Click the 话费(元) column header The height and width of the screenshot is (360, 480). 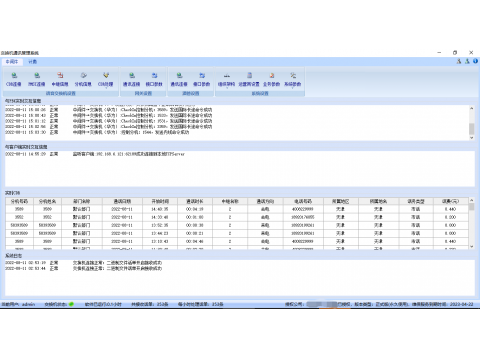(x=450, y=201)
